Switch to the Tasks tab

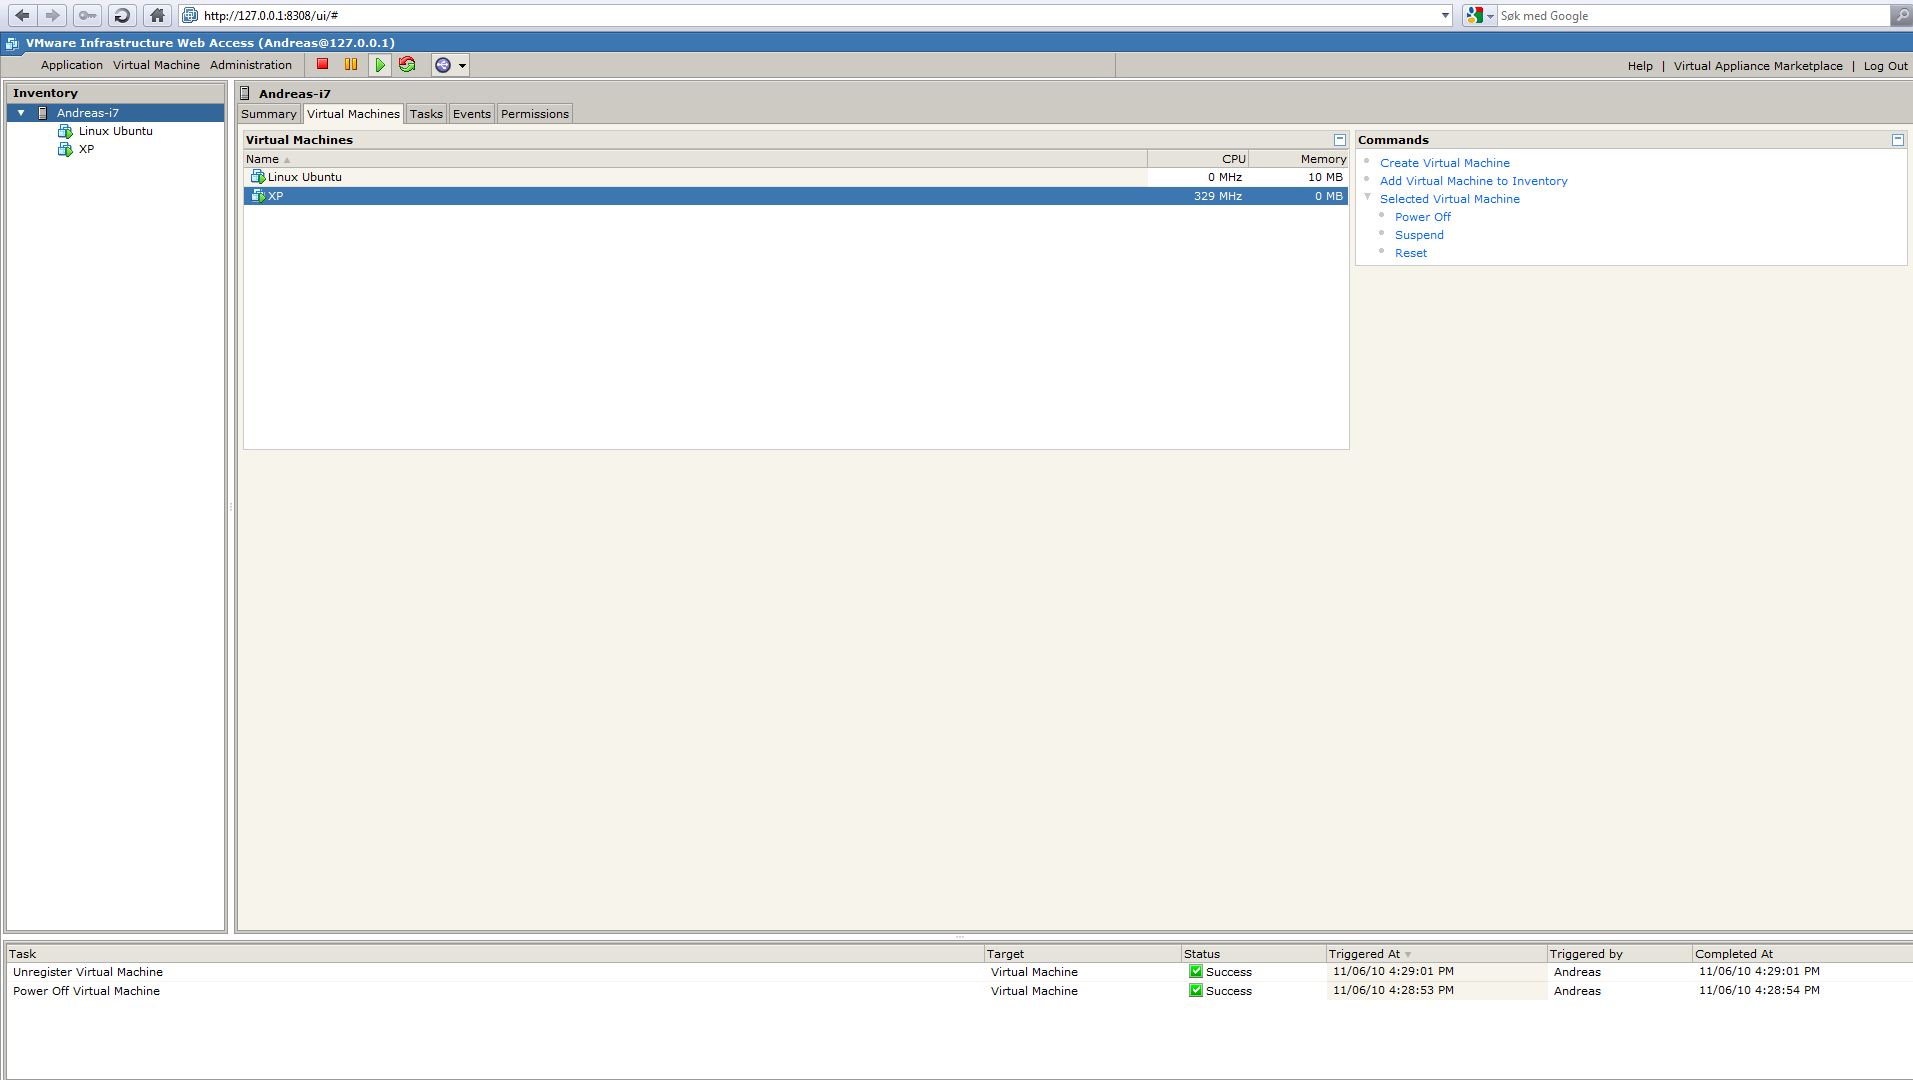pos(426,114)
